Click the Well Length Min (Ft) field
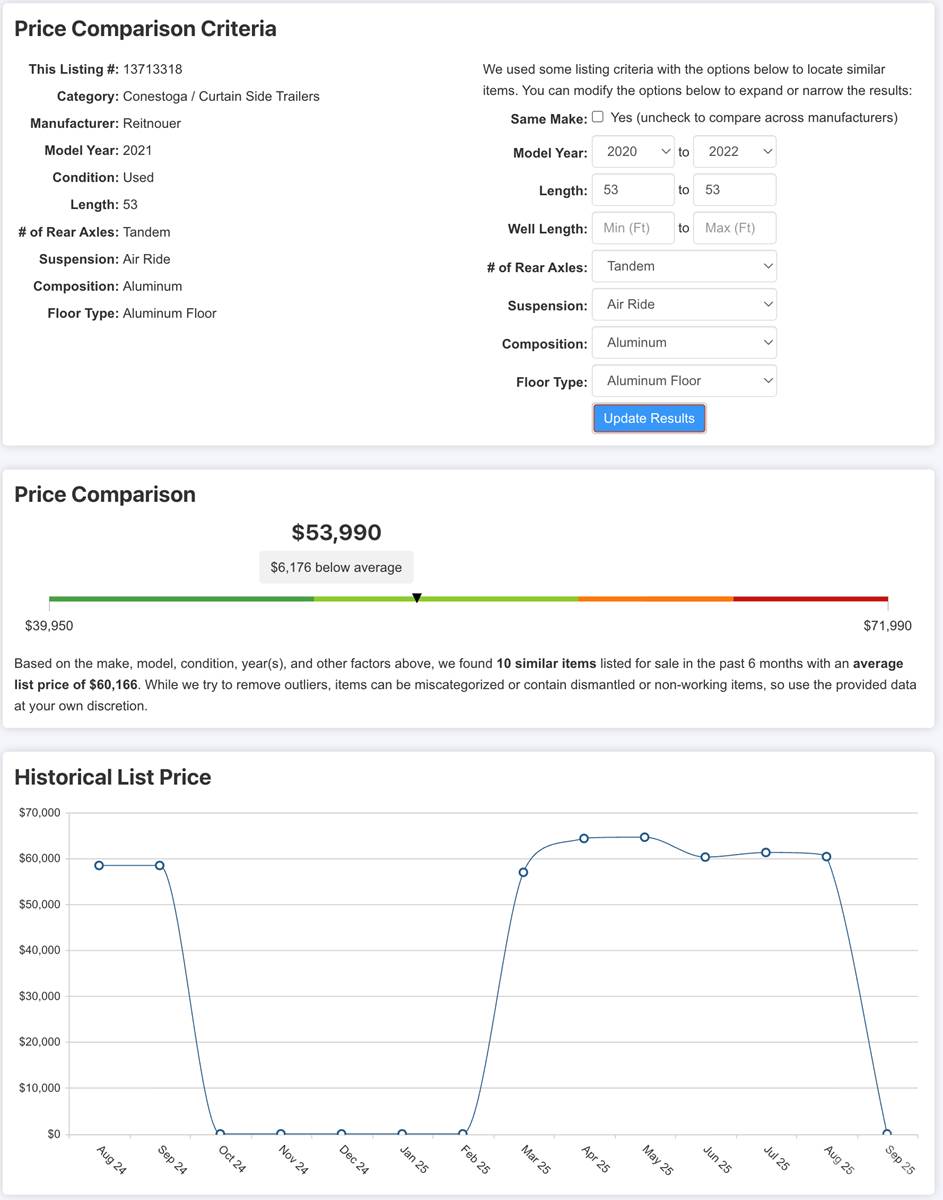Viewport: 943px width, 1200px height. coord(634,228)
